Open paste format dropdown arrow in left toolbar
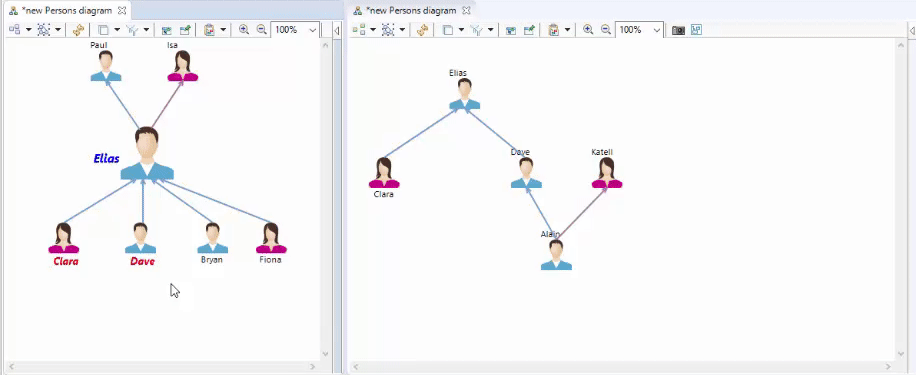This screenshot has width=916, height=375. tap(223, 30)
